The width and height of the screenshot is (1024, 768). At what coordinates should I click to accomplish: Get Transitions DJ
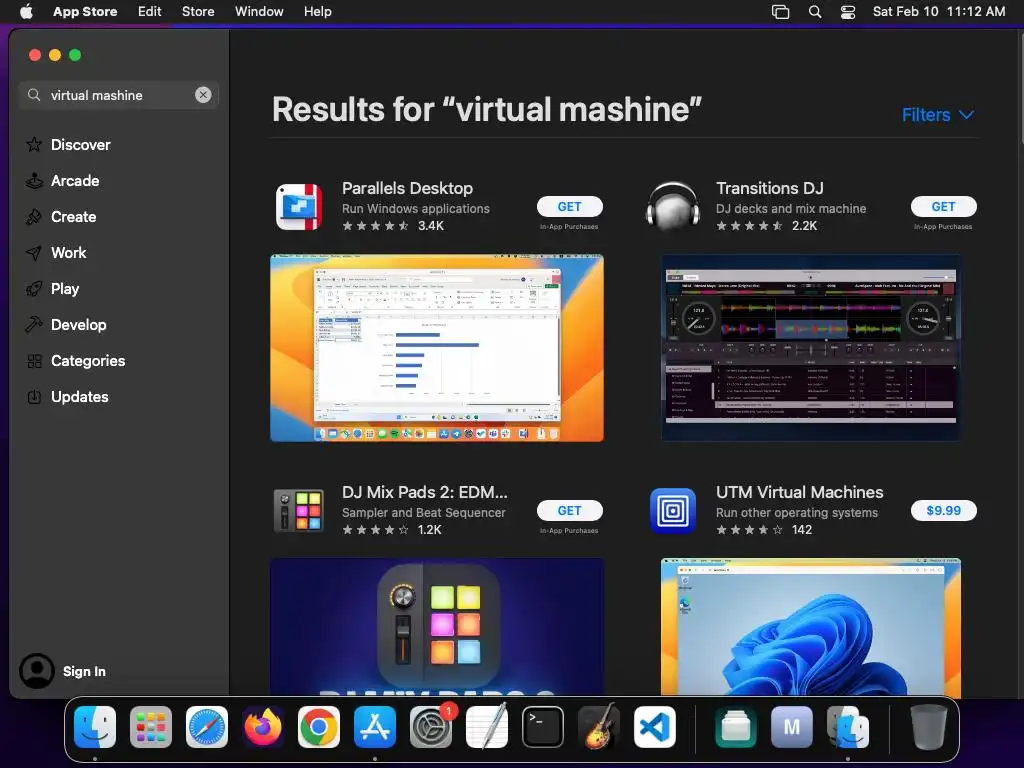[943, 206]
